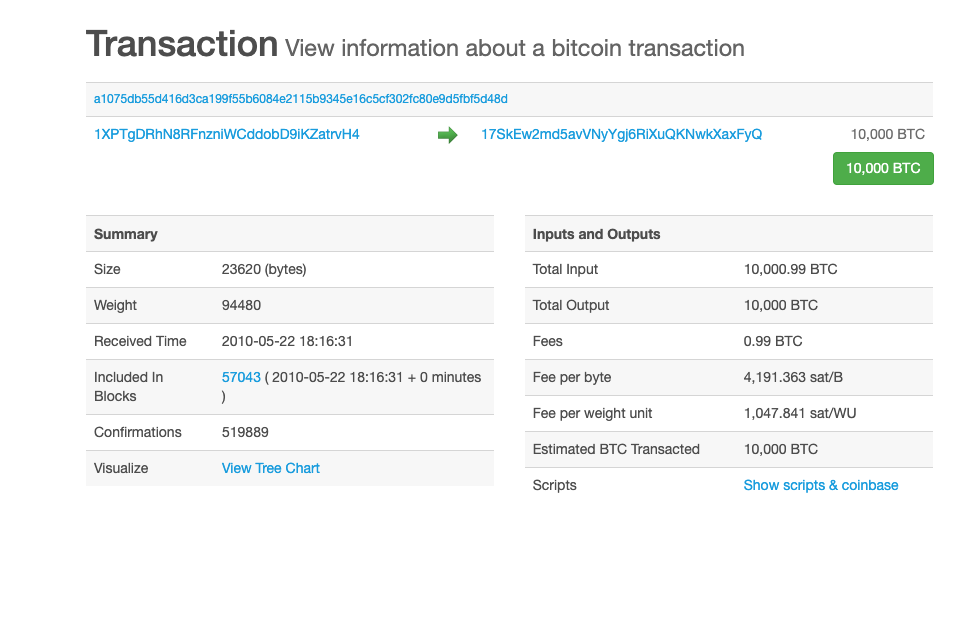
Task: Click the green arrow between addresses
Action: point(447,135)
